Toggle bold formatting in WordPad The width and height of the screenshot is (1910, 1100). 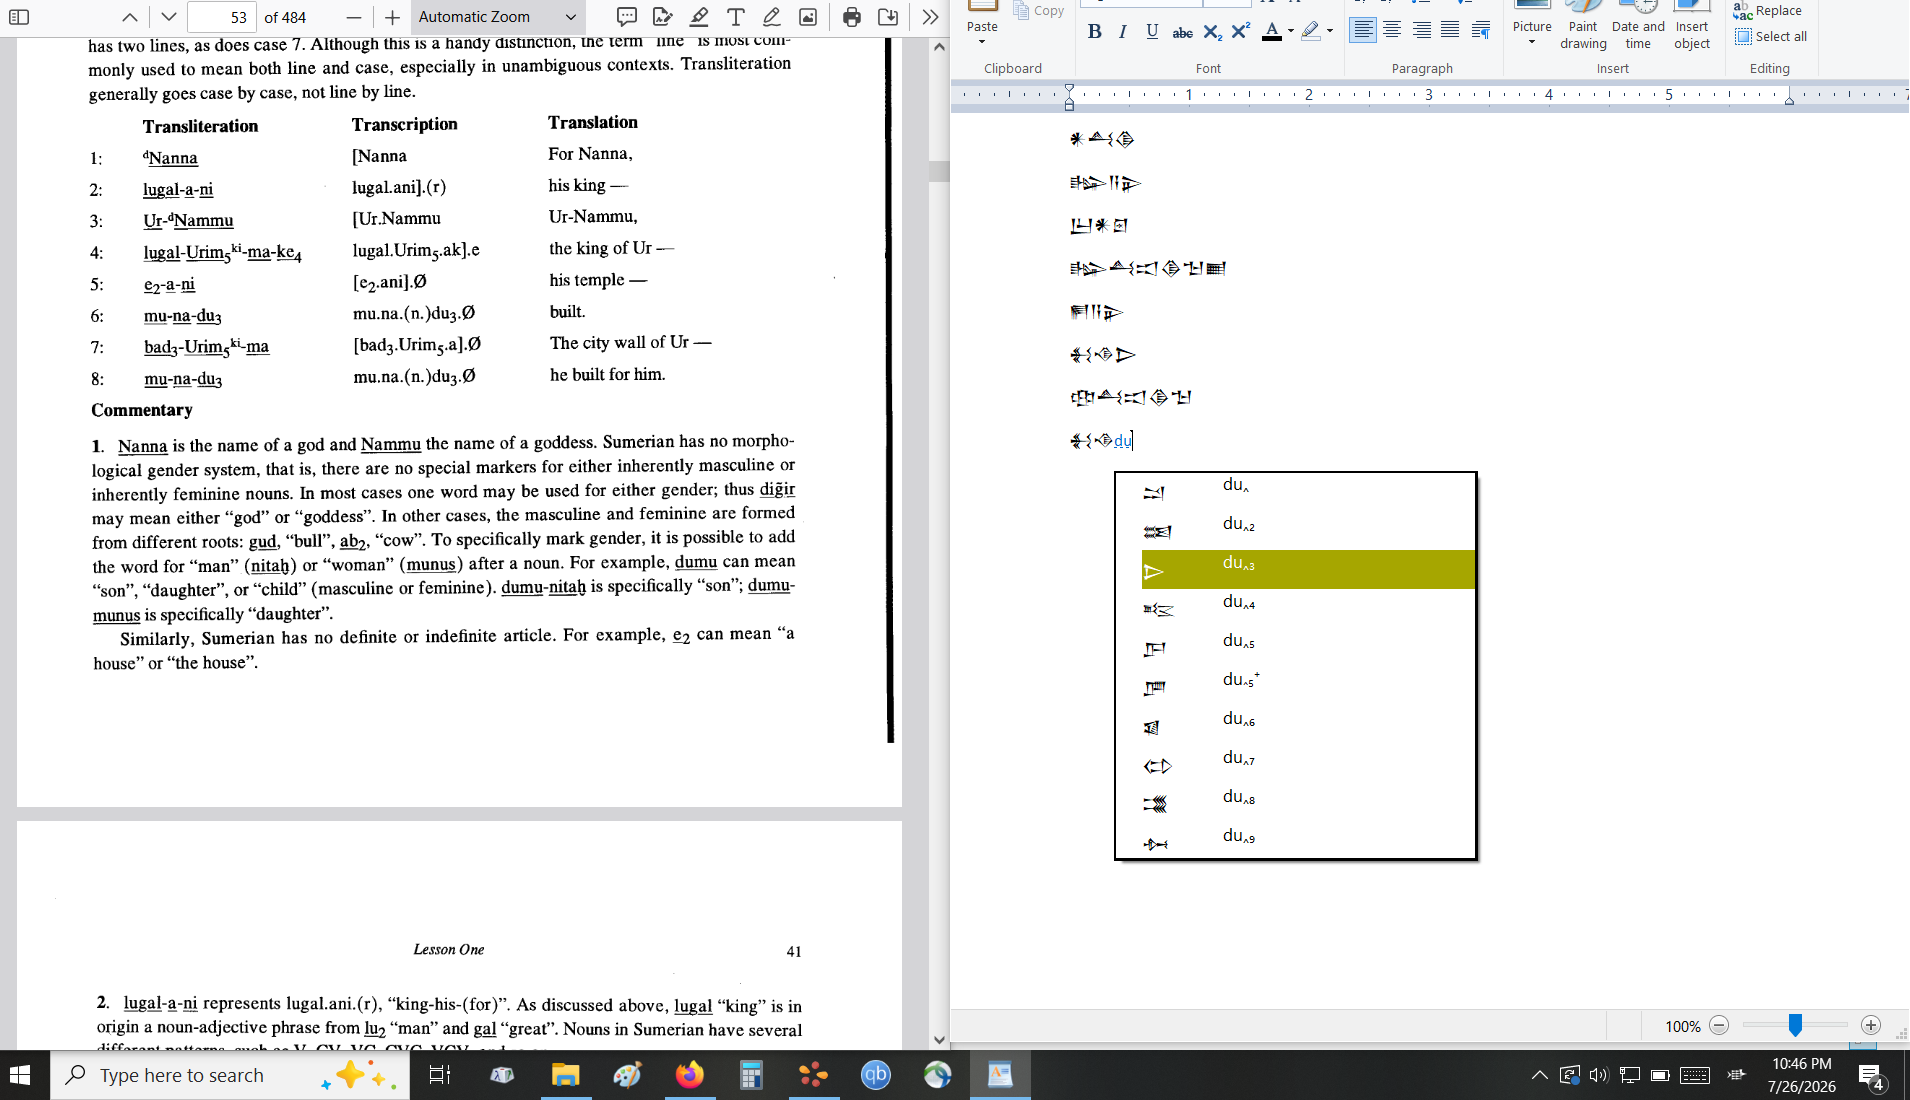point(1095,32)
